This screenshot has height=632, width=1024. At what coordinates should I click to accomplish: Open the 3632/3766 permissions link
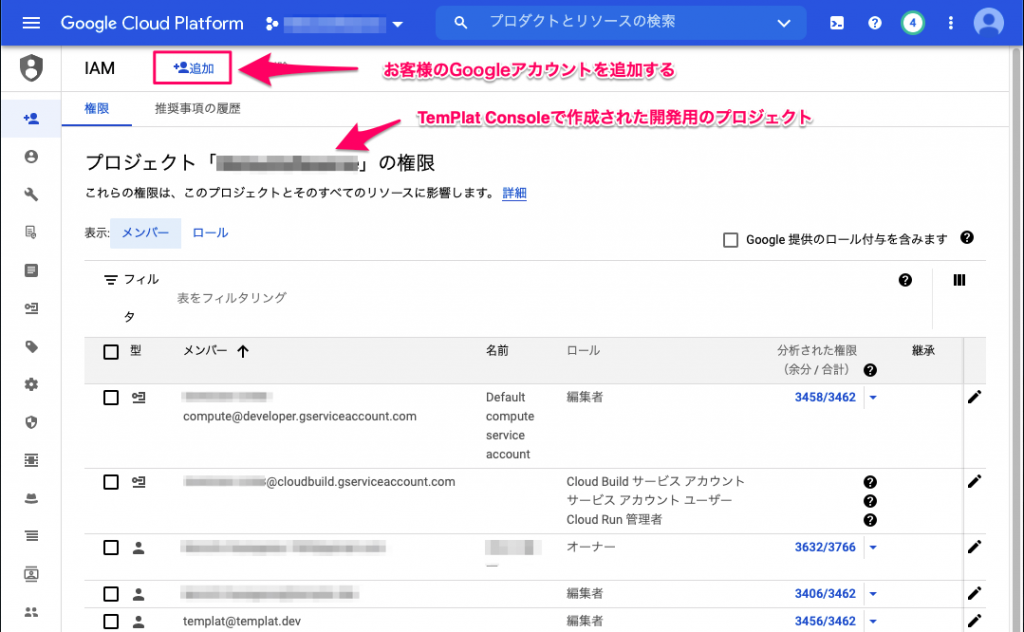(825, 547)
